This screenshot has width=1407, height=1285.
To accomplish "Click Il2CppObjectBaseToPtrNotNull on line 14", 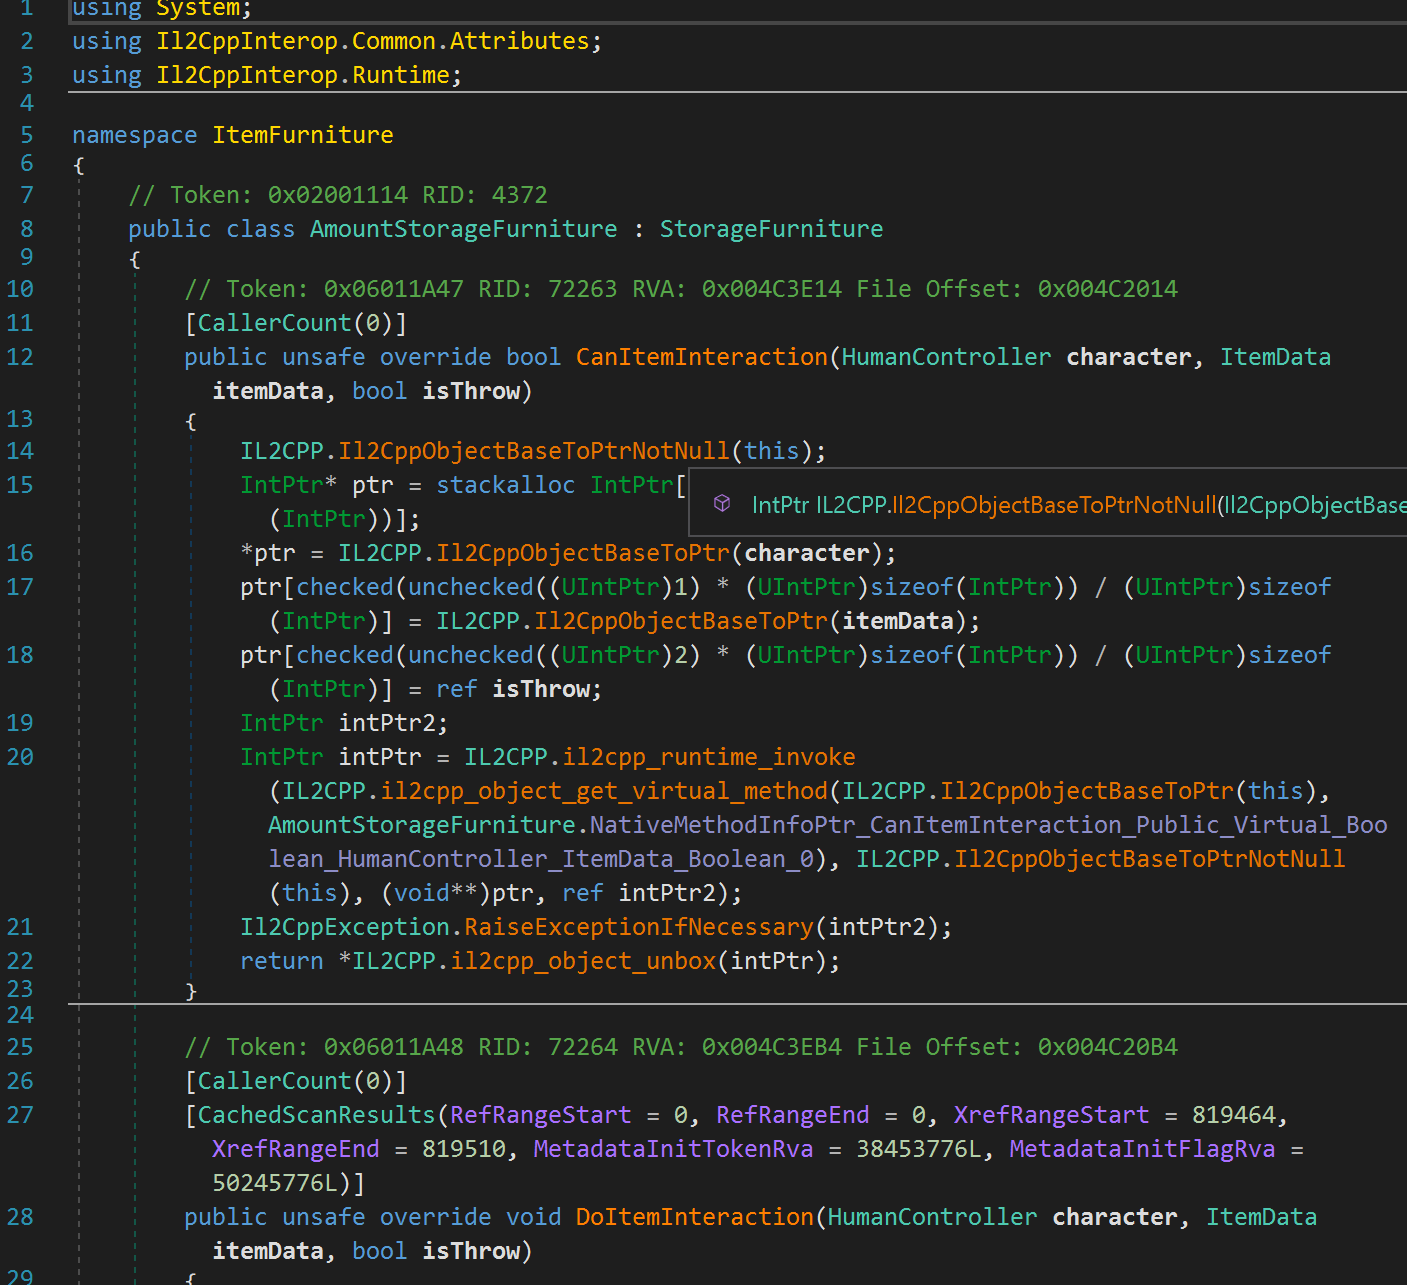I will click(534, 451).
